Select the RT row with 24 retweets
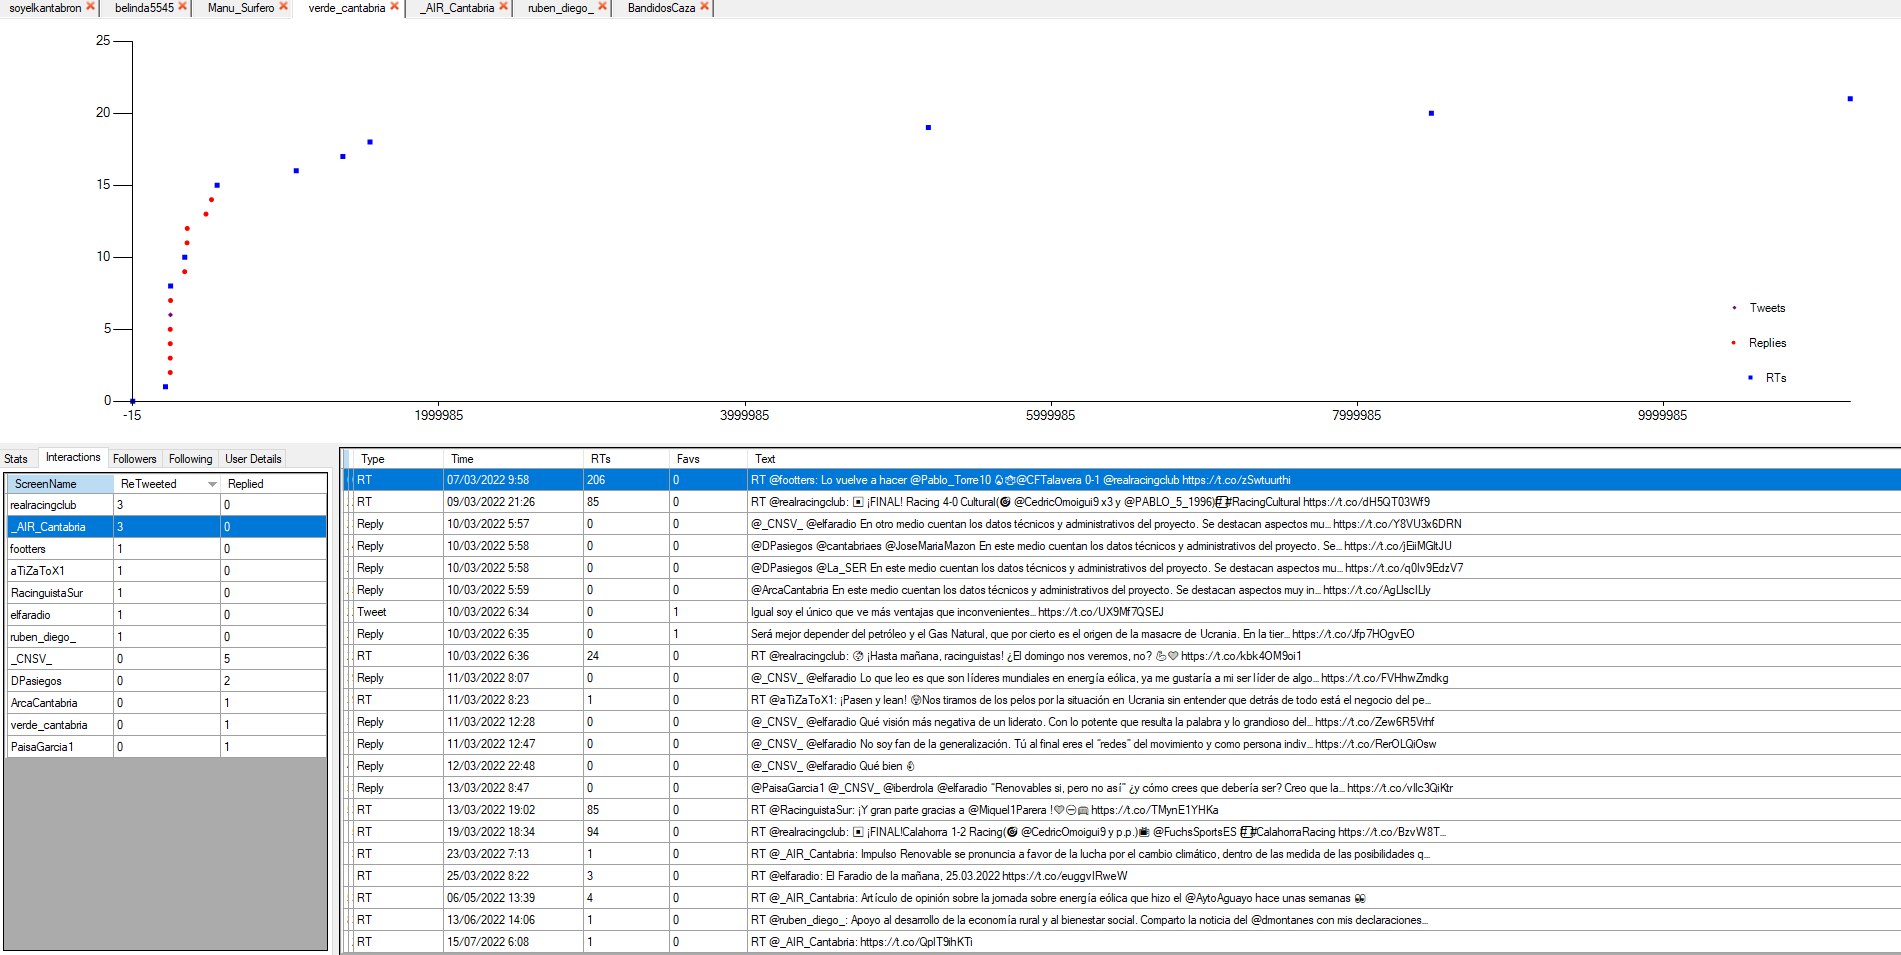This screenshot has height=955, width=1901. pos(1120,656)
